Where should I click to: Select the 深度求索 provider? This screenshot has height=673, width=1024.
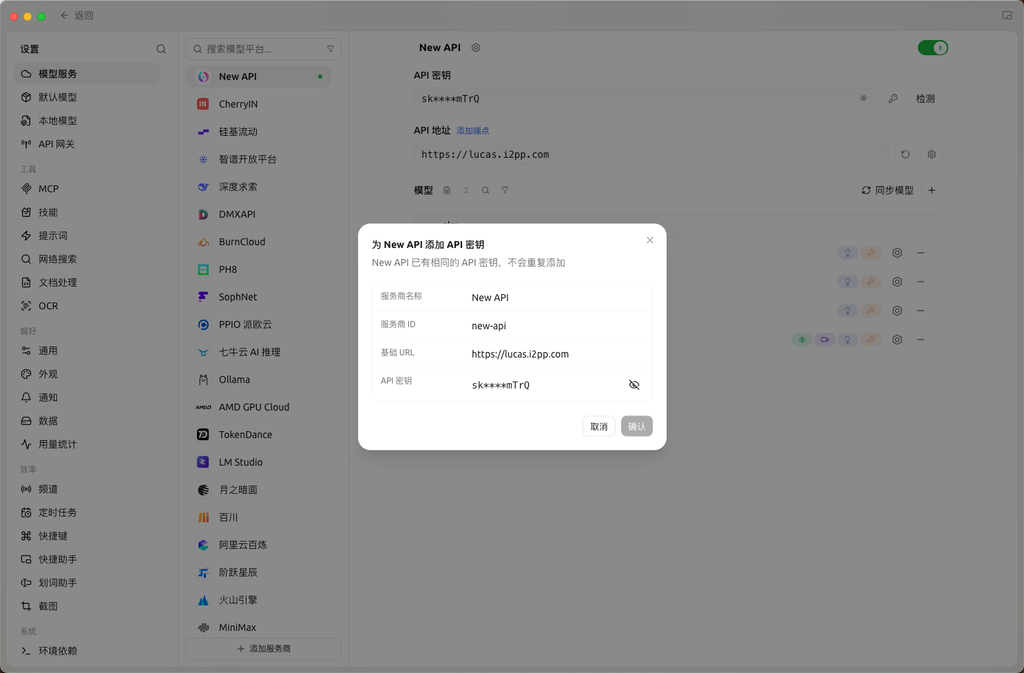tap(258, 187)
